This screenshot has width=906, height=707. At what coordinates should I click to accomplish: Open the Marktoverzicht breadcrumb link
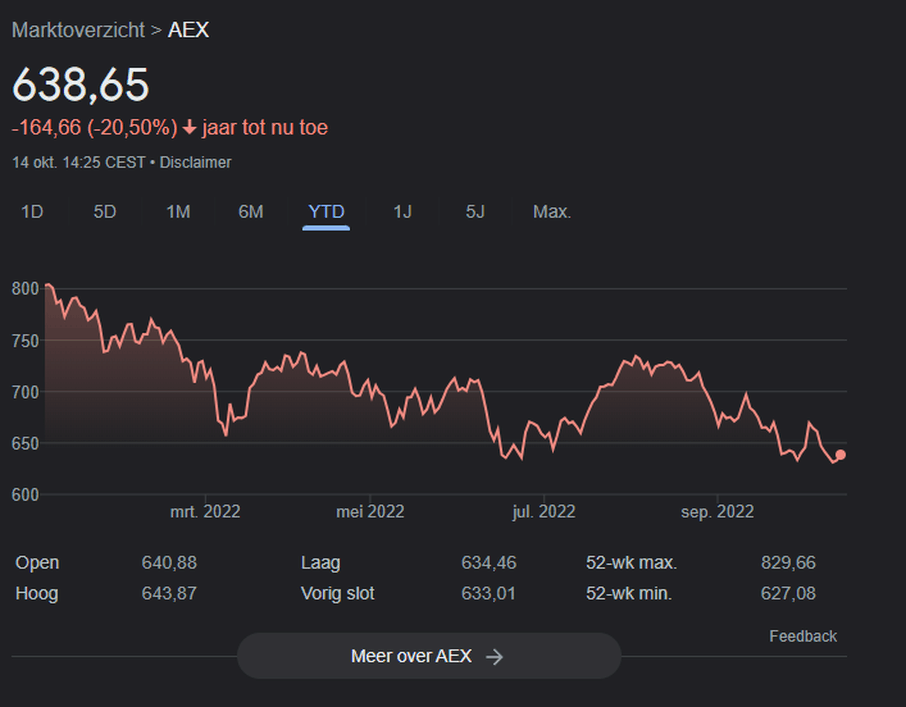point(78,30)
